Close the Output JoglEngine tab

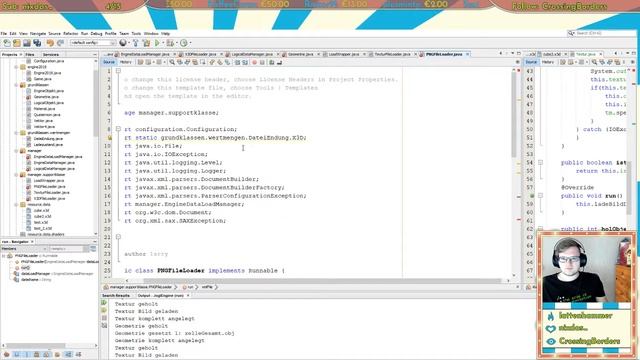tap(188, 296)
